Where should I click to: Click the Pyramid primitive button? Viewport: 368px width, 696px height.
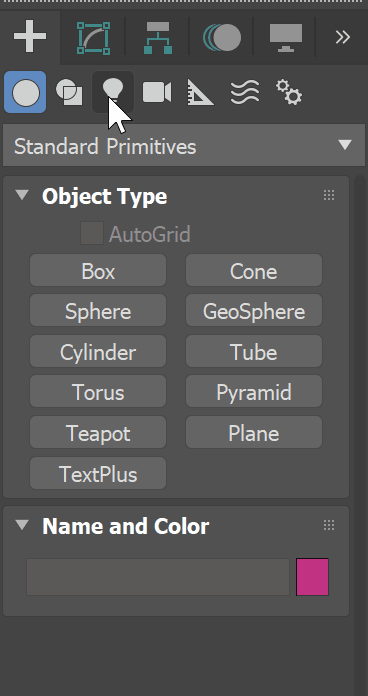254,392
